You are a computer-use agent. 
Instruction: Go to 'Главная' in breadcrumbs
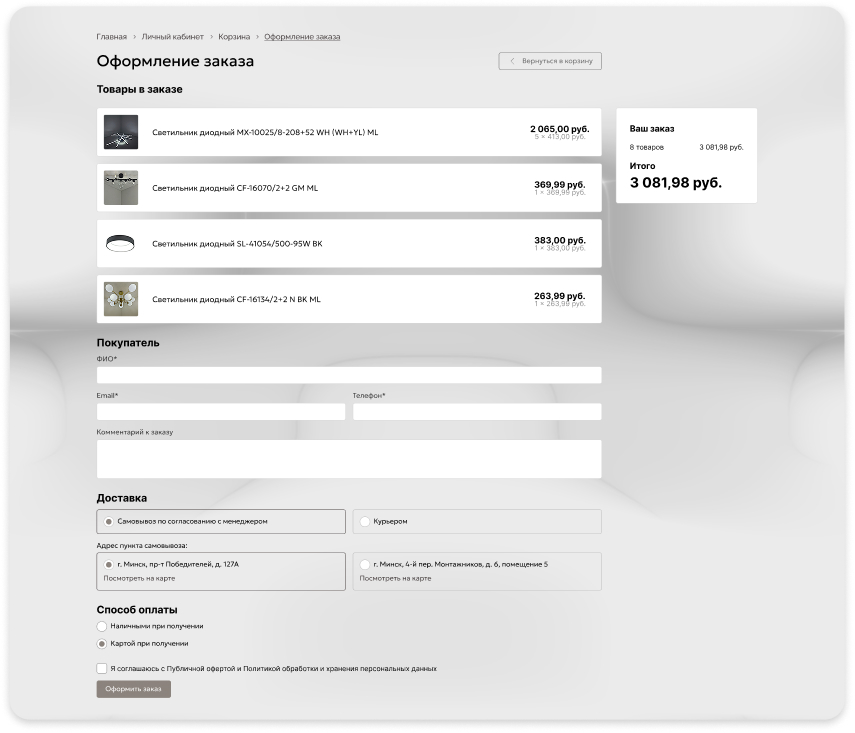point(111,37)
